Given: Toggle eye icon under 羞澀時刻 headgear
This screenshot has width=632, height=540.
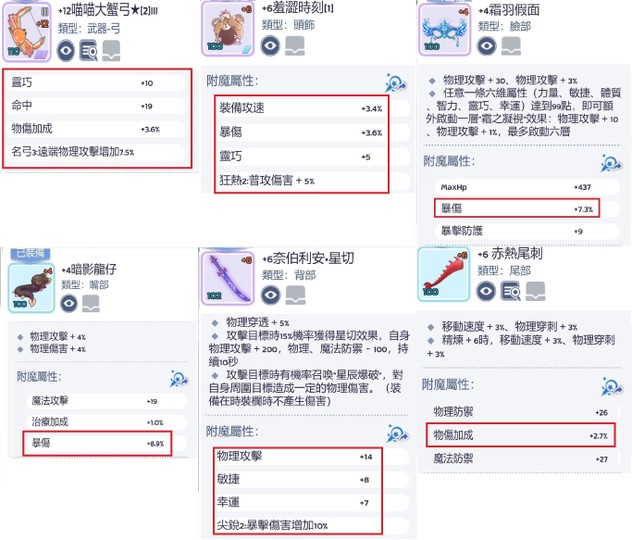Looking at the screenshot, I should (270, 45).
